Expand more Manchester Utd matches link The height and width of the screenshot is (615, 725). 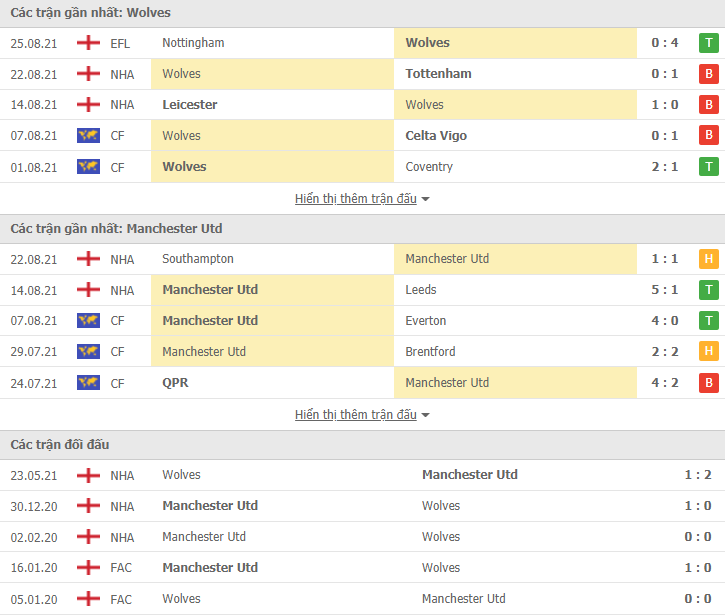point(356,415)
